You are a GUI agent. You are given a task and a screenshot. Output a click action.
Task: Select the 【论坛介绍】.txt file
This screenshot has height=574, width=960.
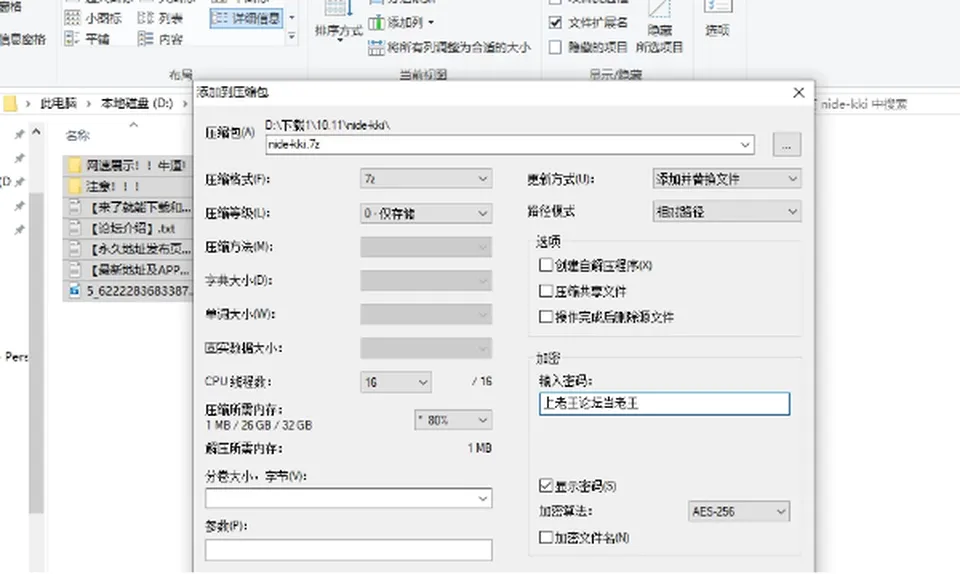(x=128, y=228)
